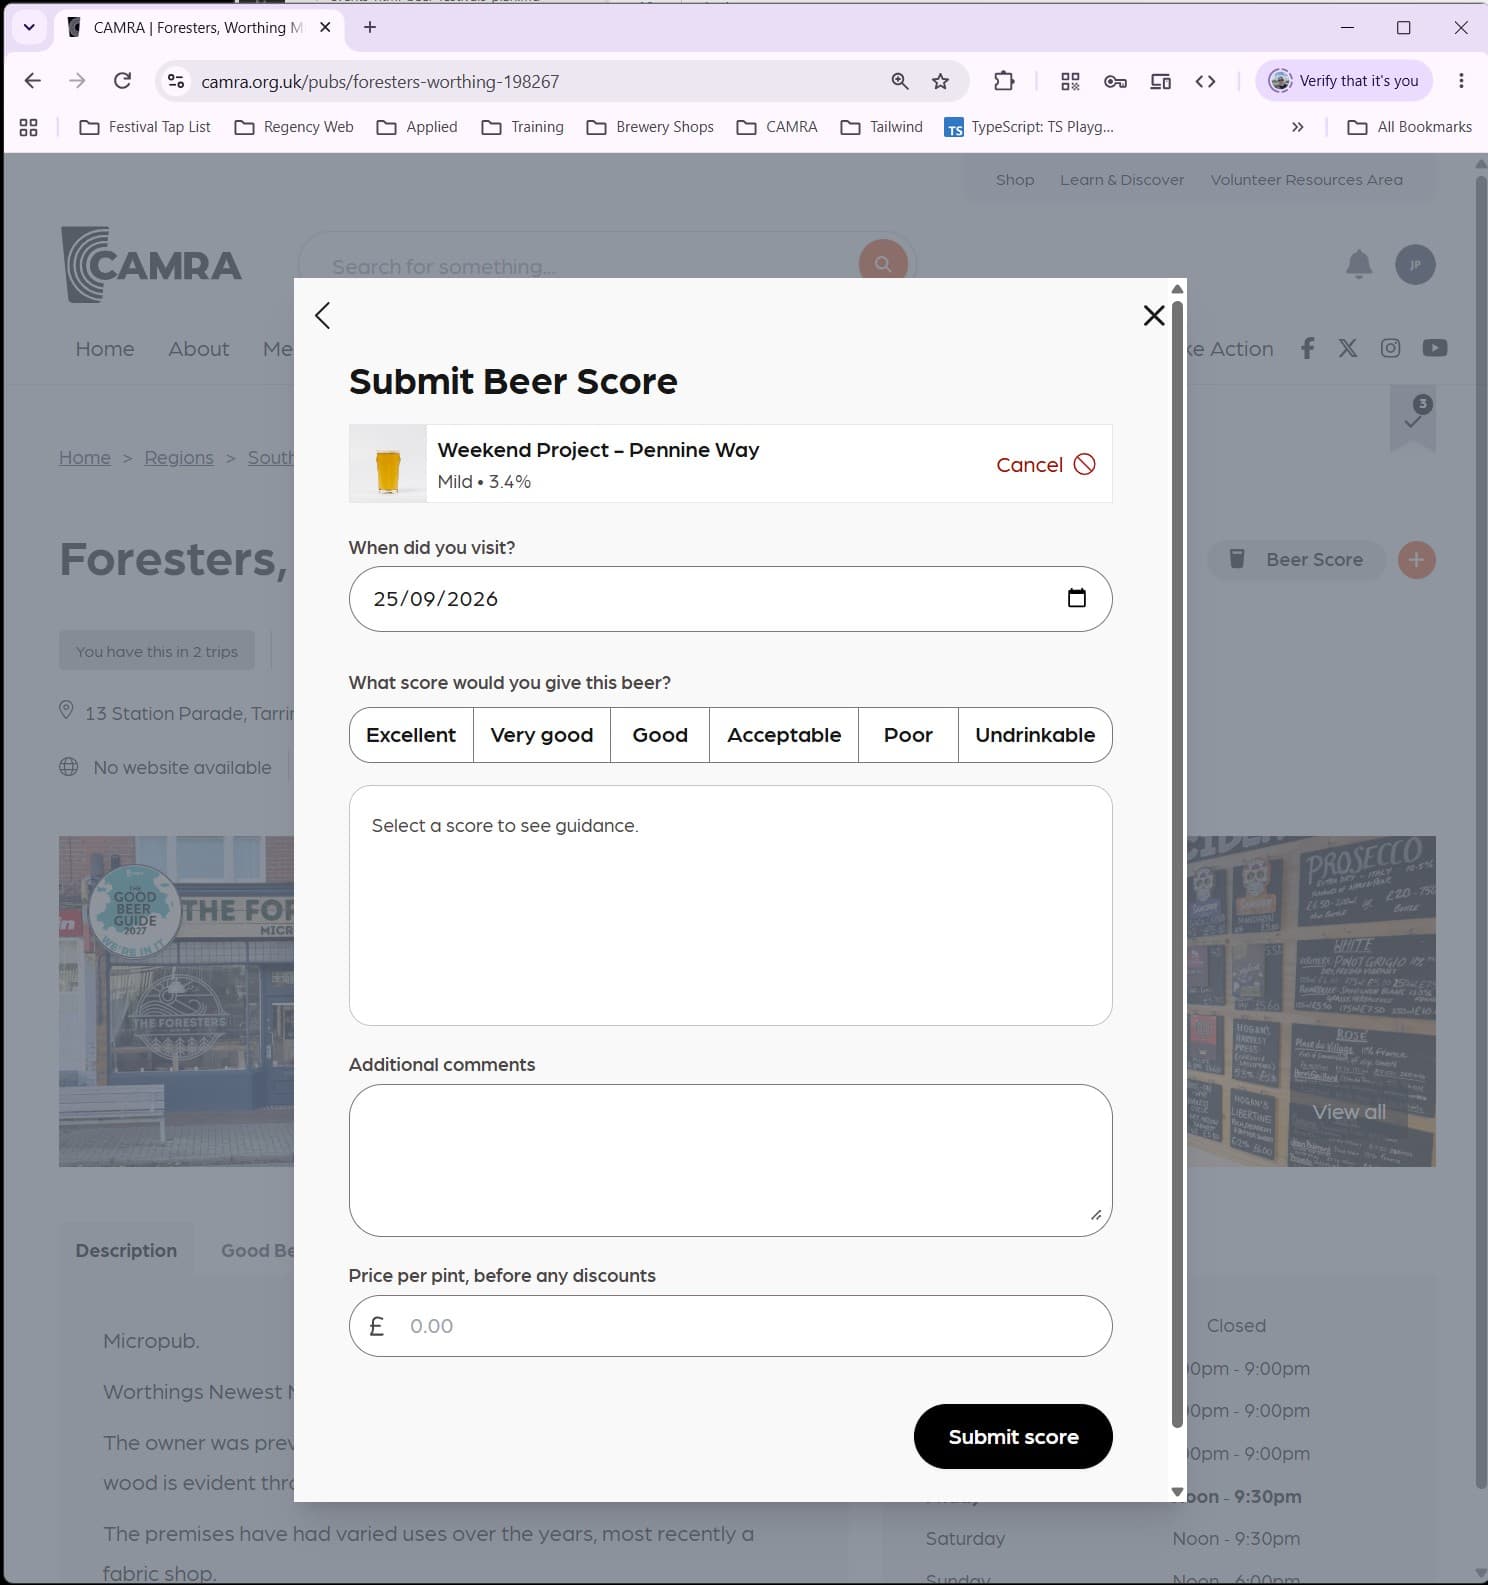The height and width of the screenshot is (1585, 1488).
Task: Open the Regency Web bookmark folder
Action: [294, 127]
